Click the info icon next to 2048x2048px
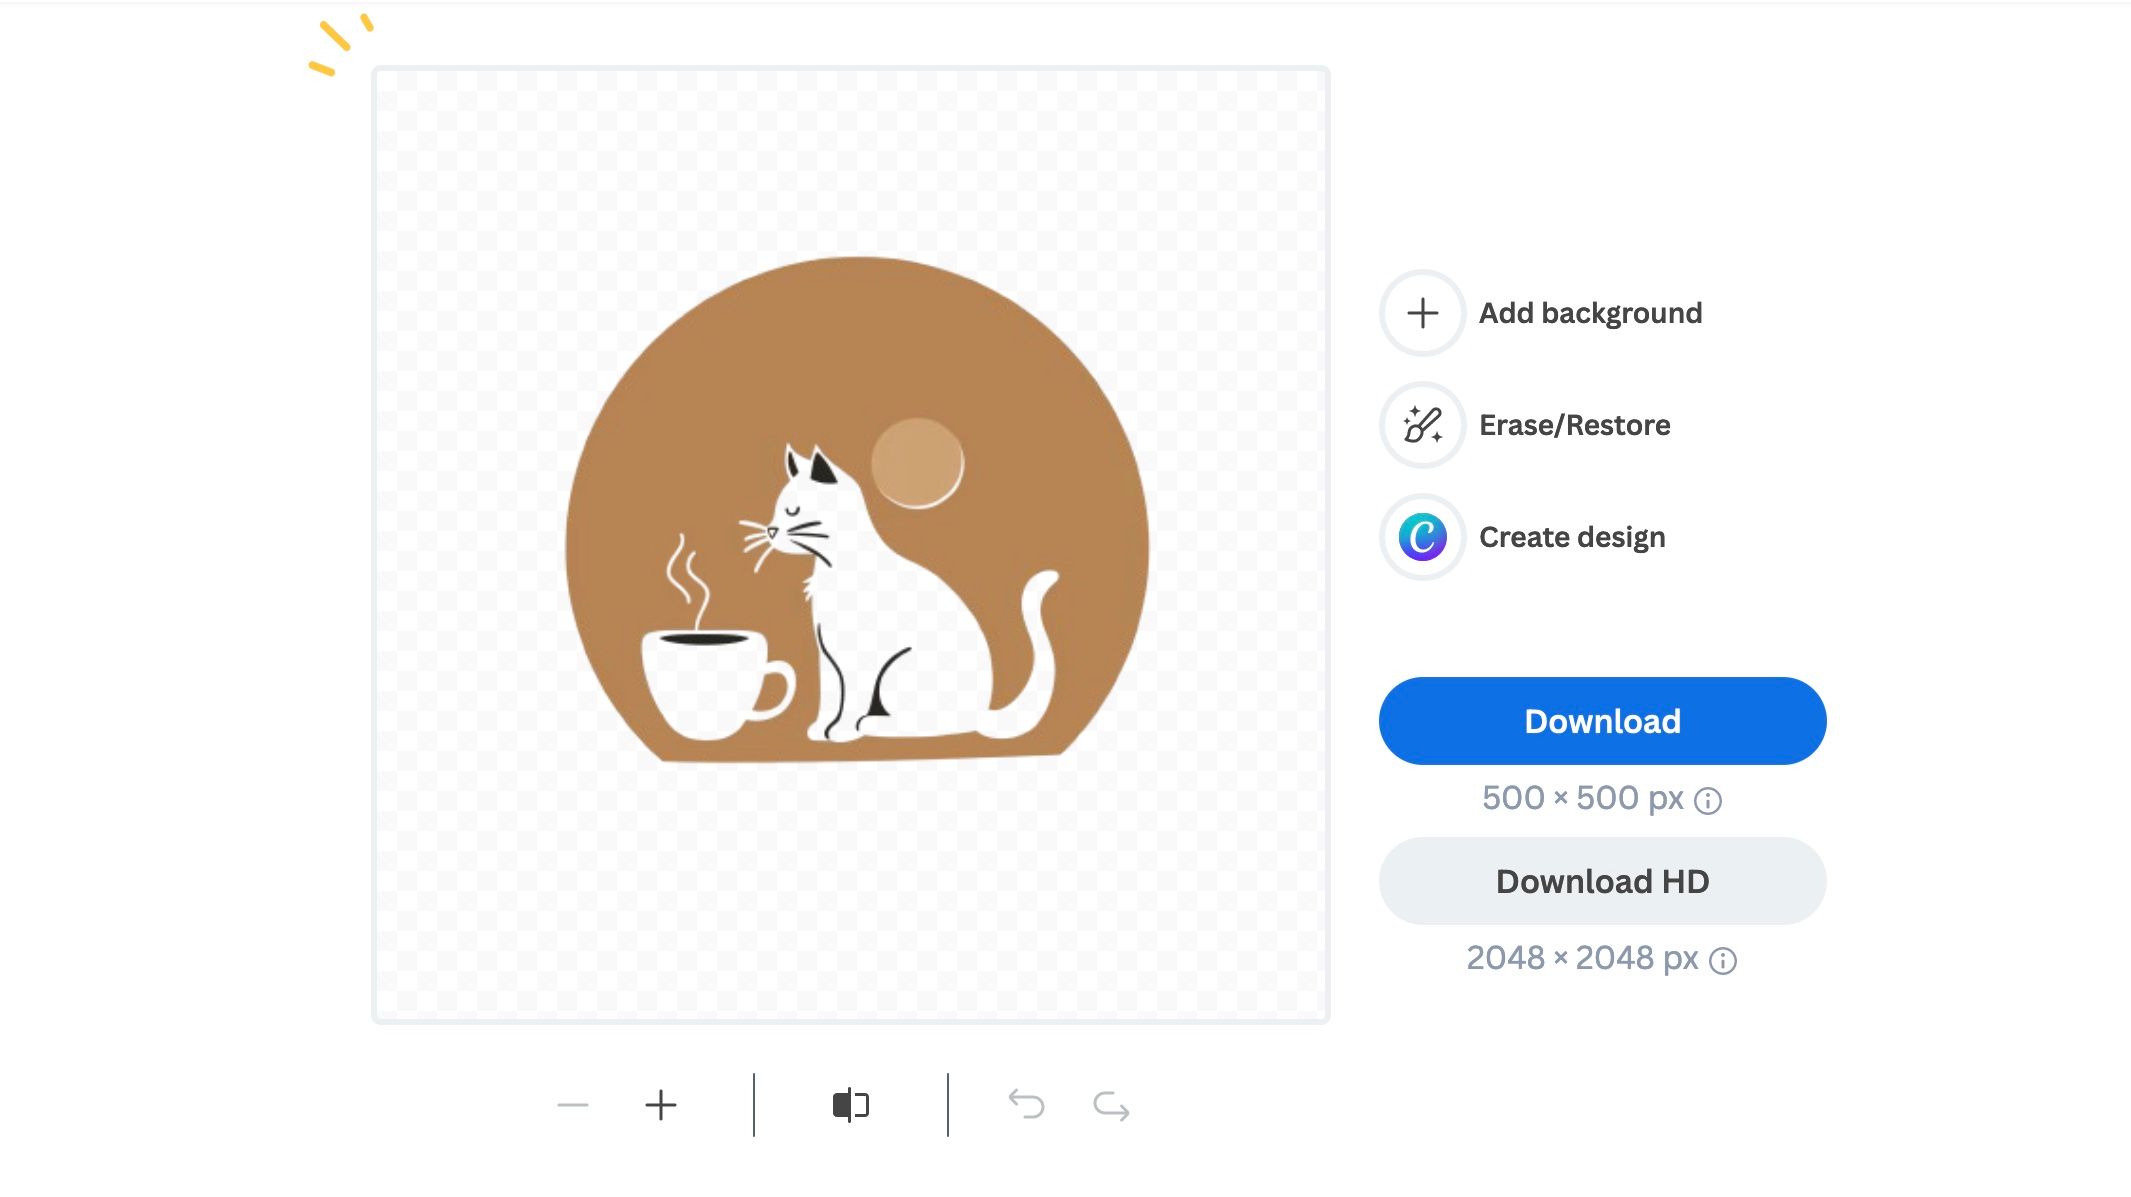 1723,960
